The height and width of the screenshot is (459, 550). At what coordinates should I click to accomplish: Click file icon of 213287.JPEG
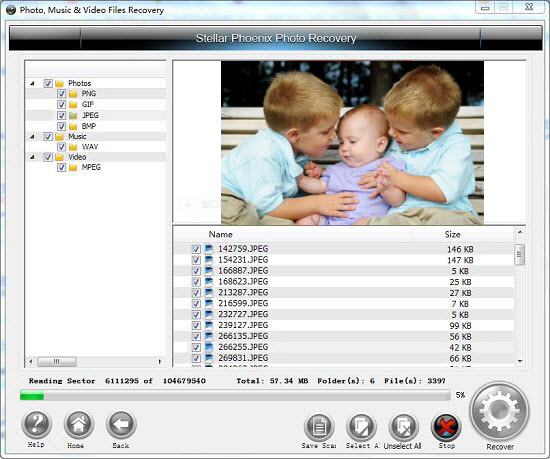[x=209, y=292]
